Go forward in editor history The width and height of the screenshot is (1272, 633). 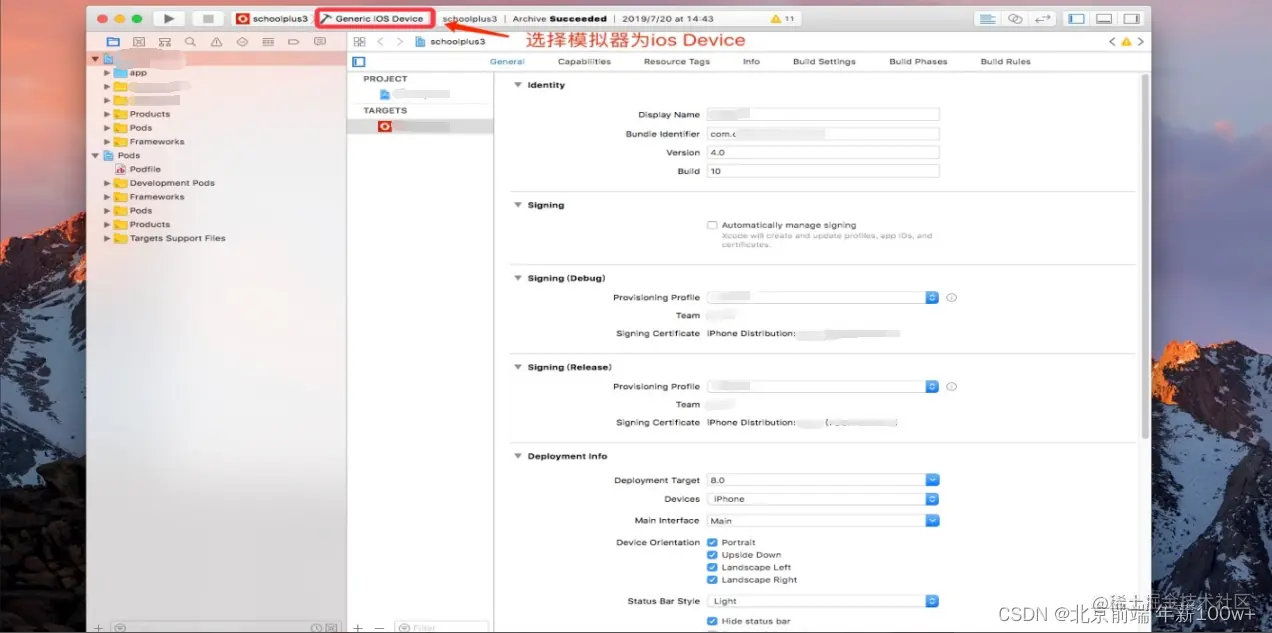tap(400, 42)
